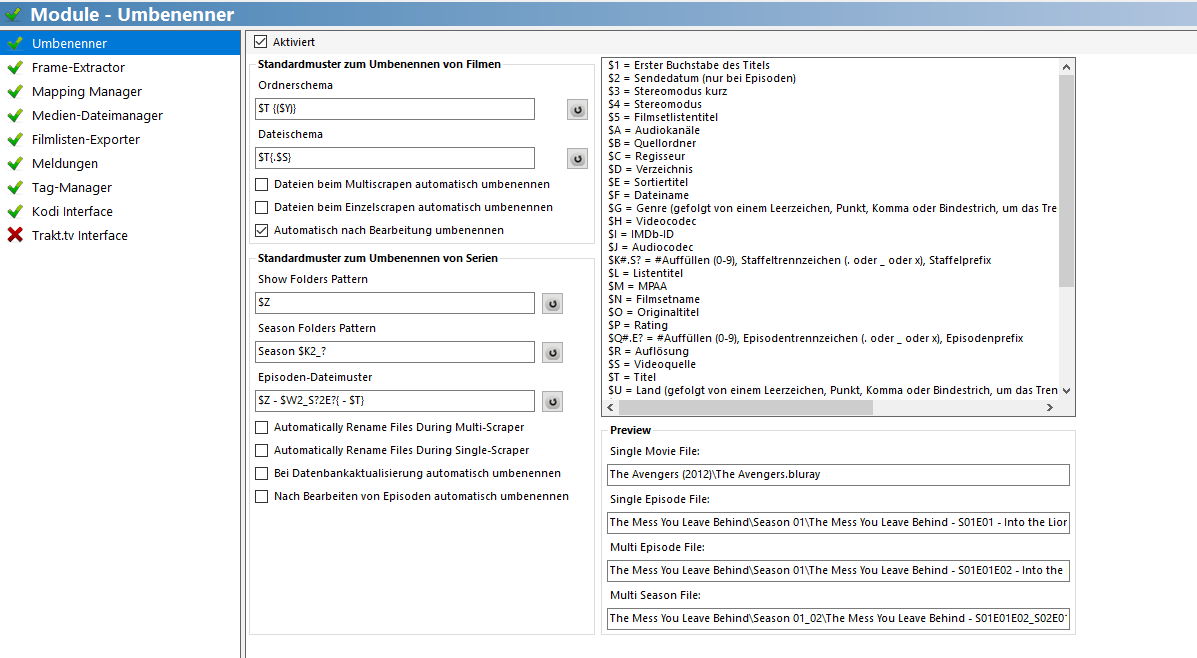Click the Multi Season File preview field
Screen dimensions: 1197x658
click(x=838, y=618)
